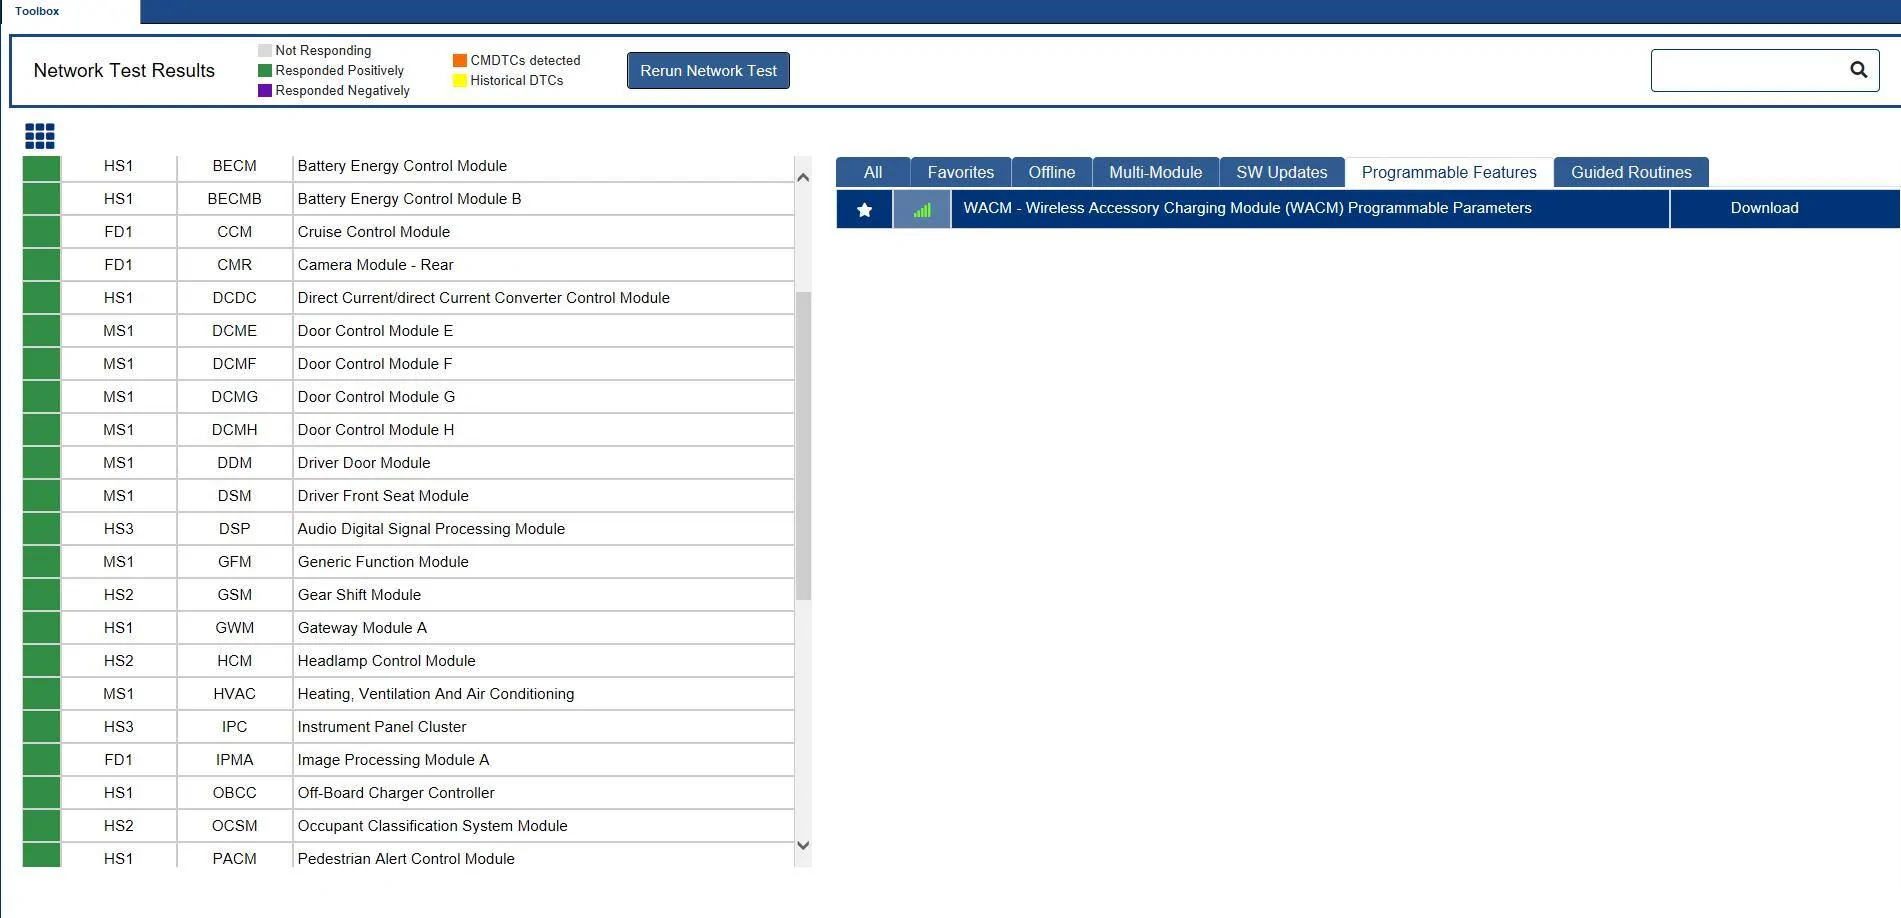Image resolution: width=1901 pixels, height=918 pixels.
Task: Switch to the All tab
Action: click(873, 172)
